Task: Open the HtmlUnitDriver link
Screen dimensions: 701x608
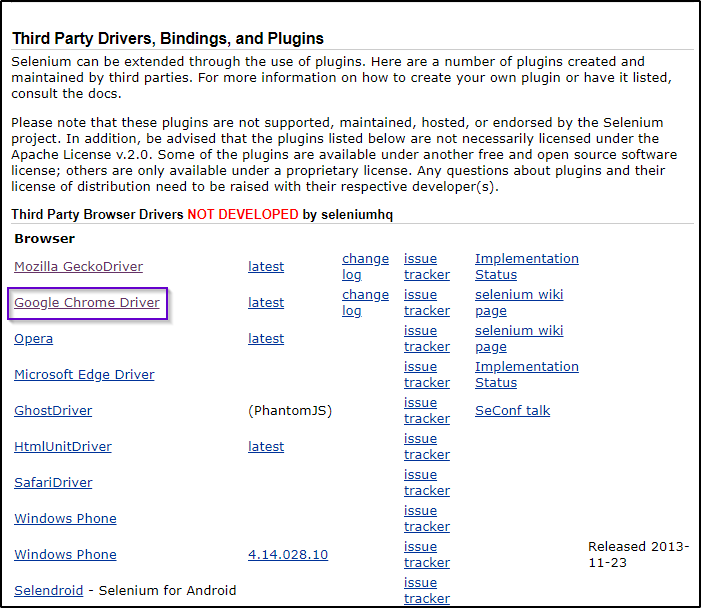Action: pos(63,447)
